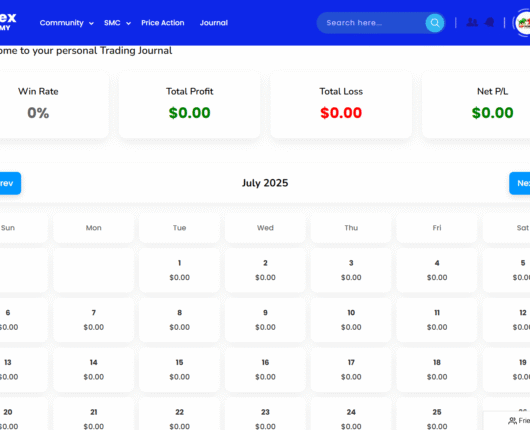Viewport: 530px width, 430px height.
Task: Open calendar day 25
Action: (x=437, y=414)
